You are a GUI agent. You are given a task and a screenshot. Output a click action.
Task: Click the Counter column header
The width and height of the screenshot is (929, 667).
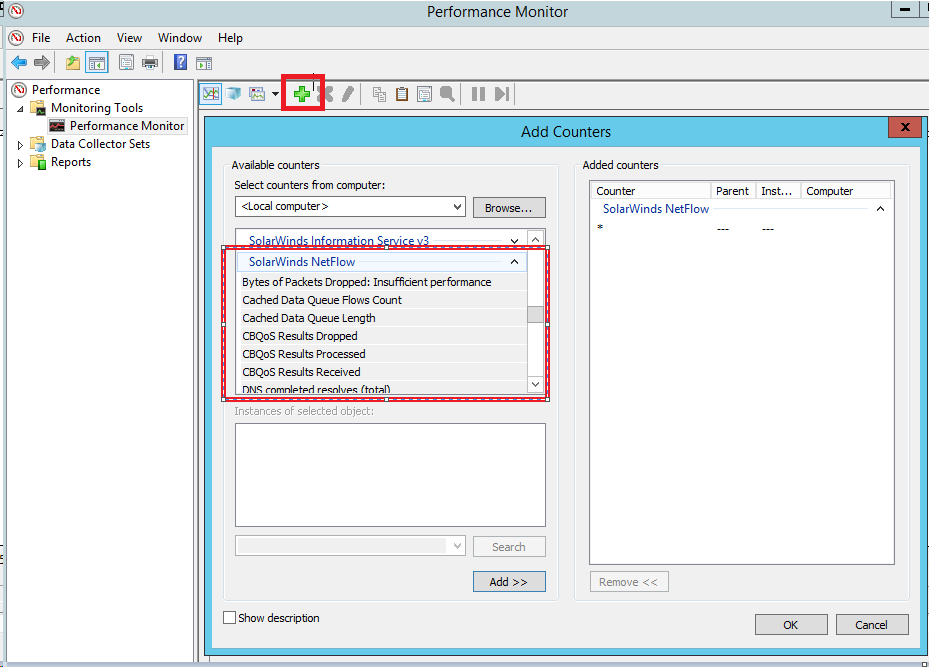[x=651, y=191]
